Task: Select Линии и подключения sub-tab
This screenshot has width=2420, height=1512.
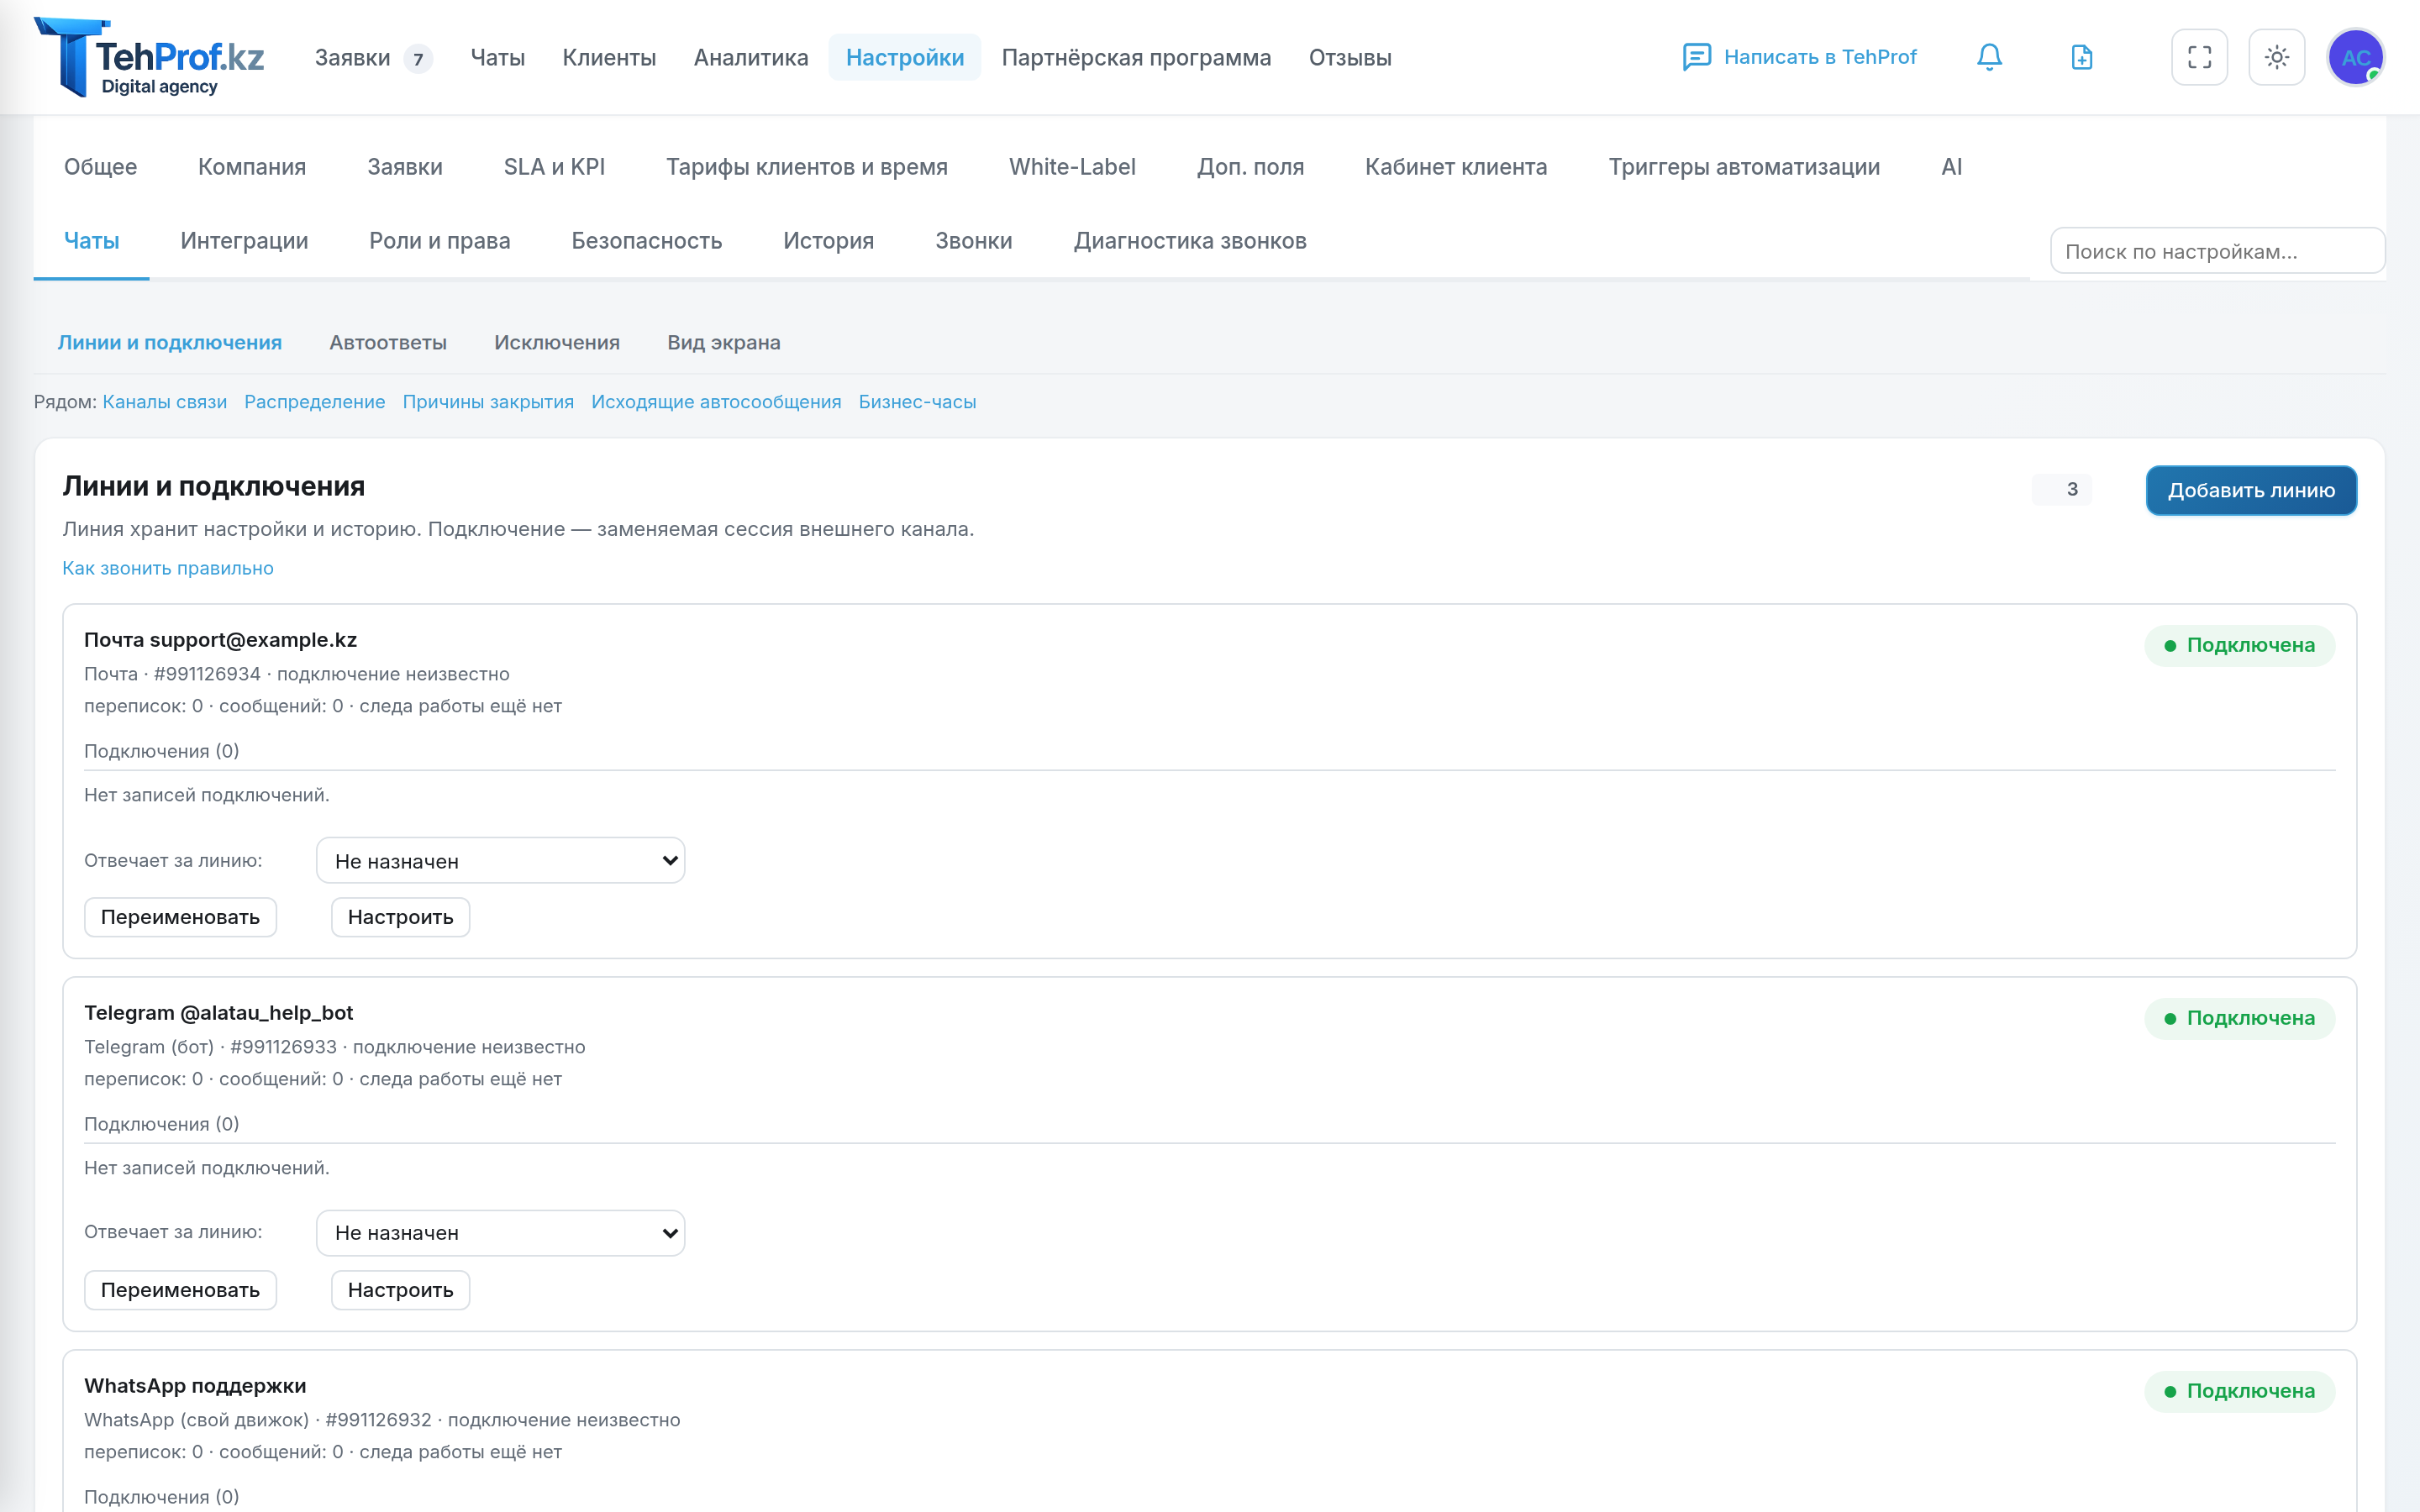Action: coord(170,343)
